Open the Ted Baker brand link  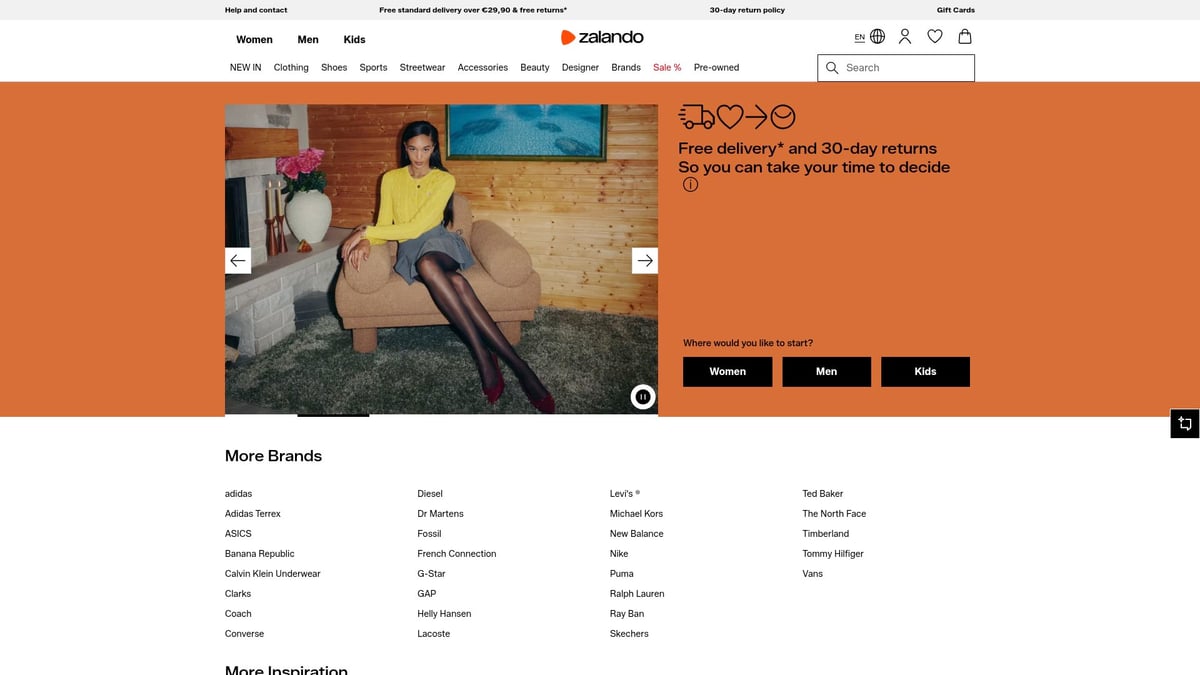point(823,494)
